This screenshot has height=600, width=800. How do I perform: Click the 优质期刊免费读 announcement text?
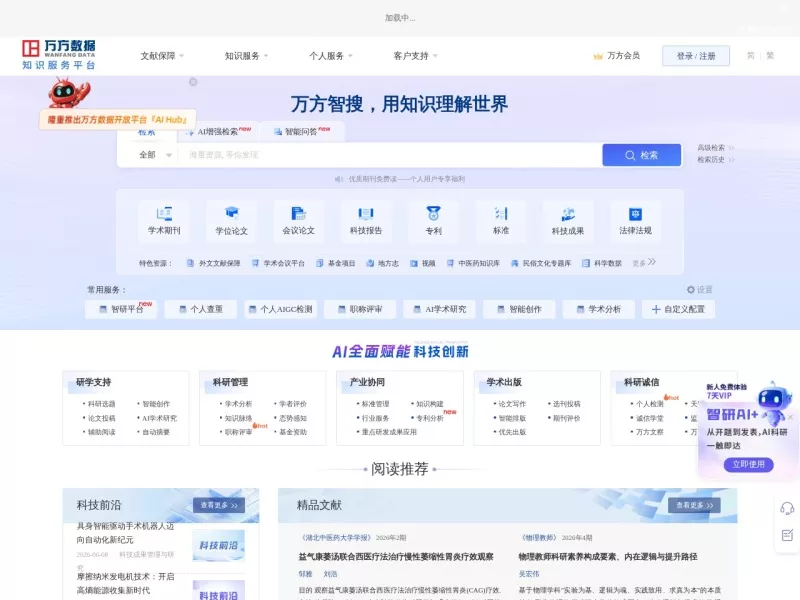(x=406, y=179)
